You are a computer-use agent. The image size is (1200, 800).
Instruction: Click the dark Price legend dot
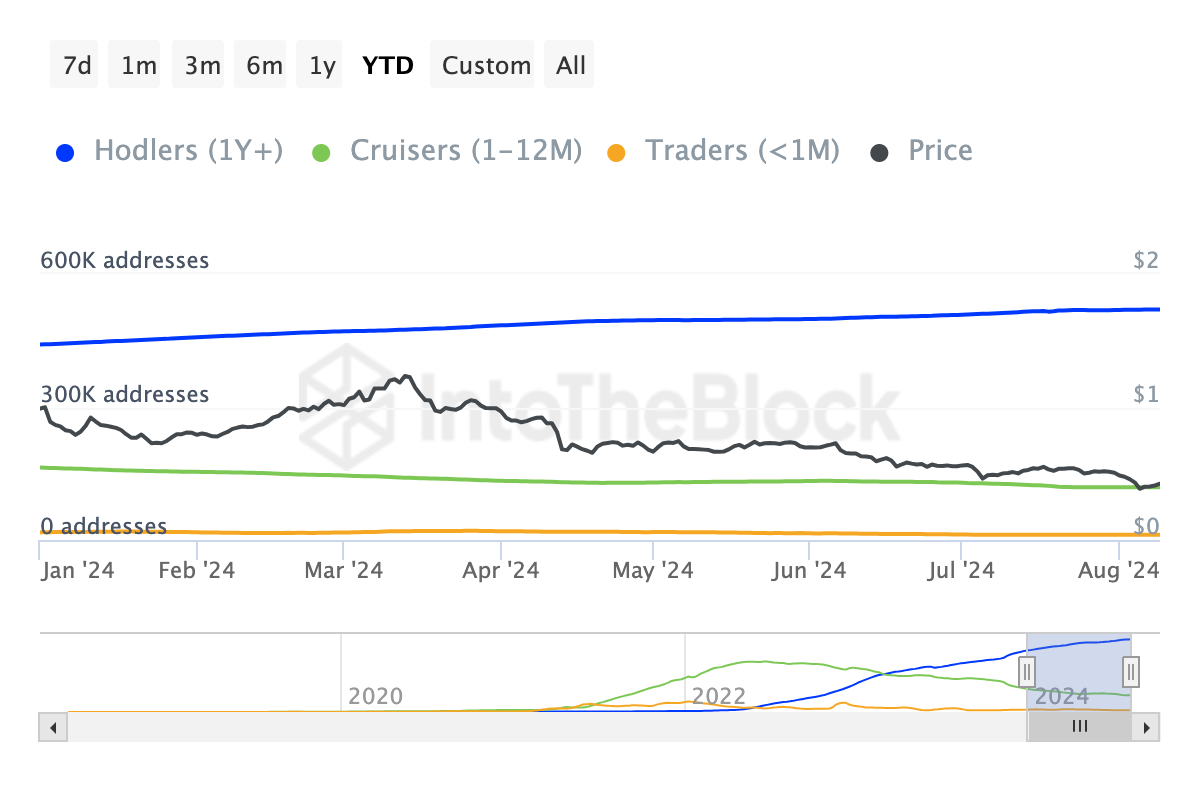880,153
